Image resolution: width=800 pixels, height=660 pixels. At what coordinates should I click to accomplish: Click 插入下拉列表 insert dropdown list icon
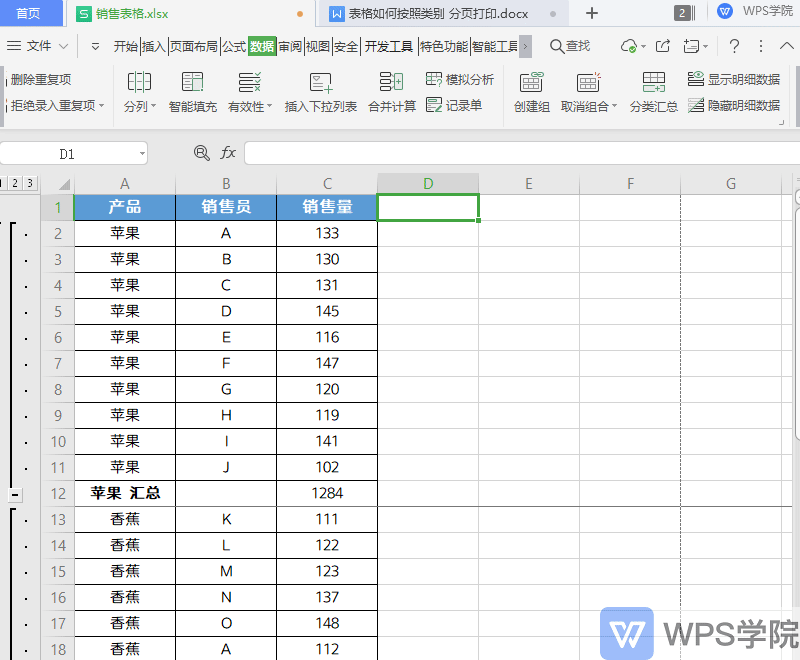tap(321, 82)
